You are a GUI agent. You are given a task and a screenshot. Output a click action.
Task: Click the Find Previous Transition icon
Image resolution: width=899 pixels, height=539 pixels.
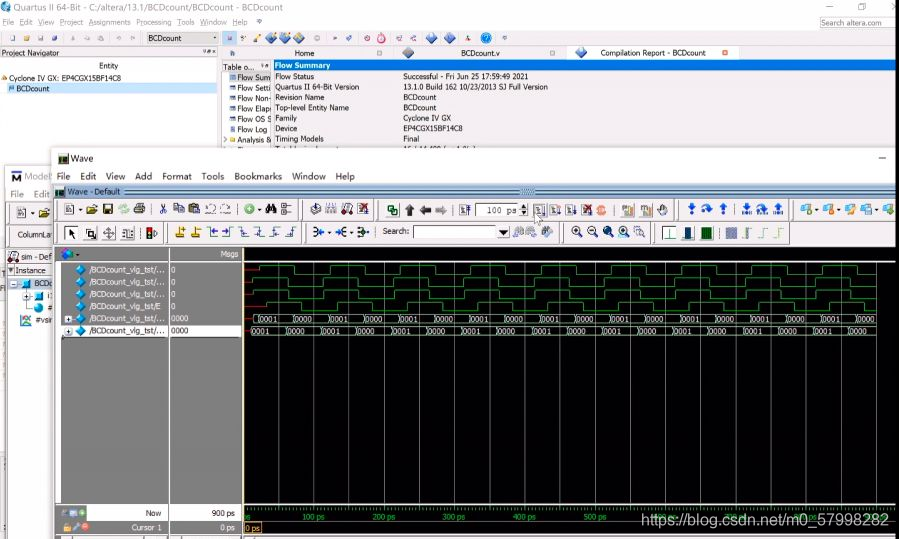click(213, 232)
